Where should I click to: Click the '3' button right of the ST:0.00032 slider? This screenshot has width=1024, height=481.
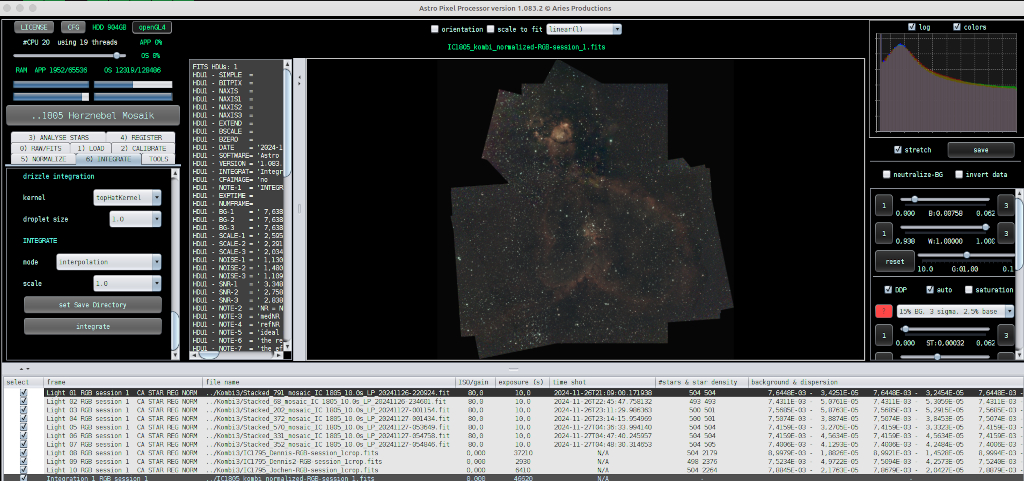click(x=1007, y=335)
